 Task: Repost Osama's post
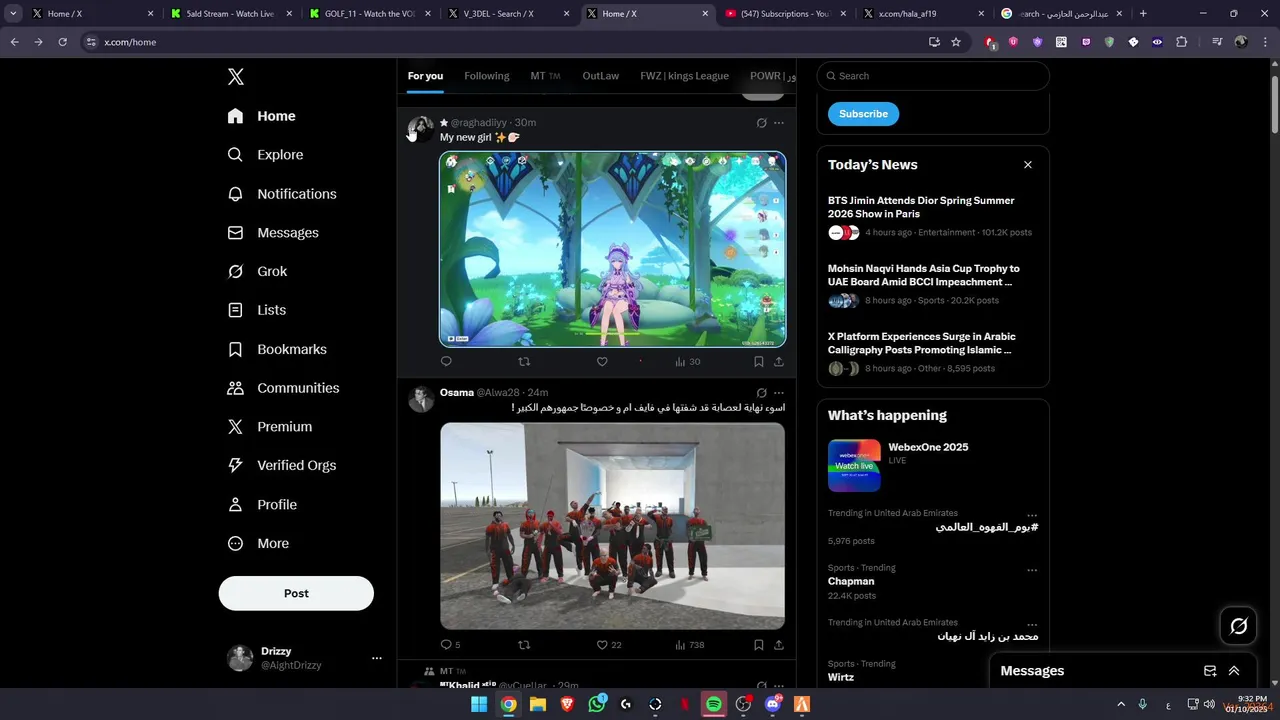(524, 645)
